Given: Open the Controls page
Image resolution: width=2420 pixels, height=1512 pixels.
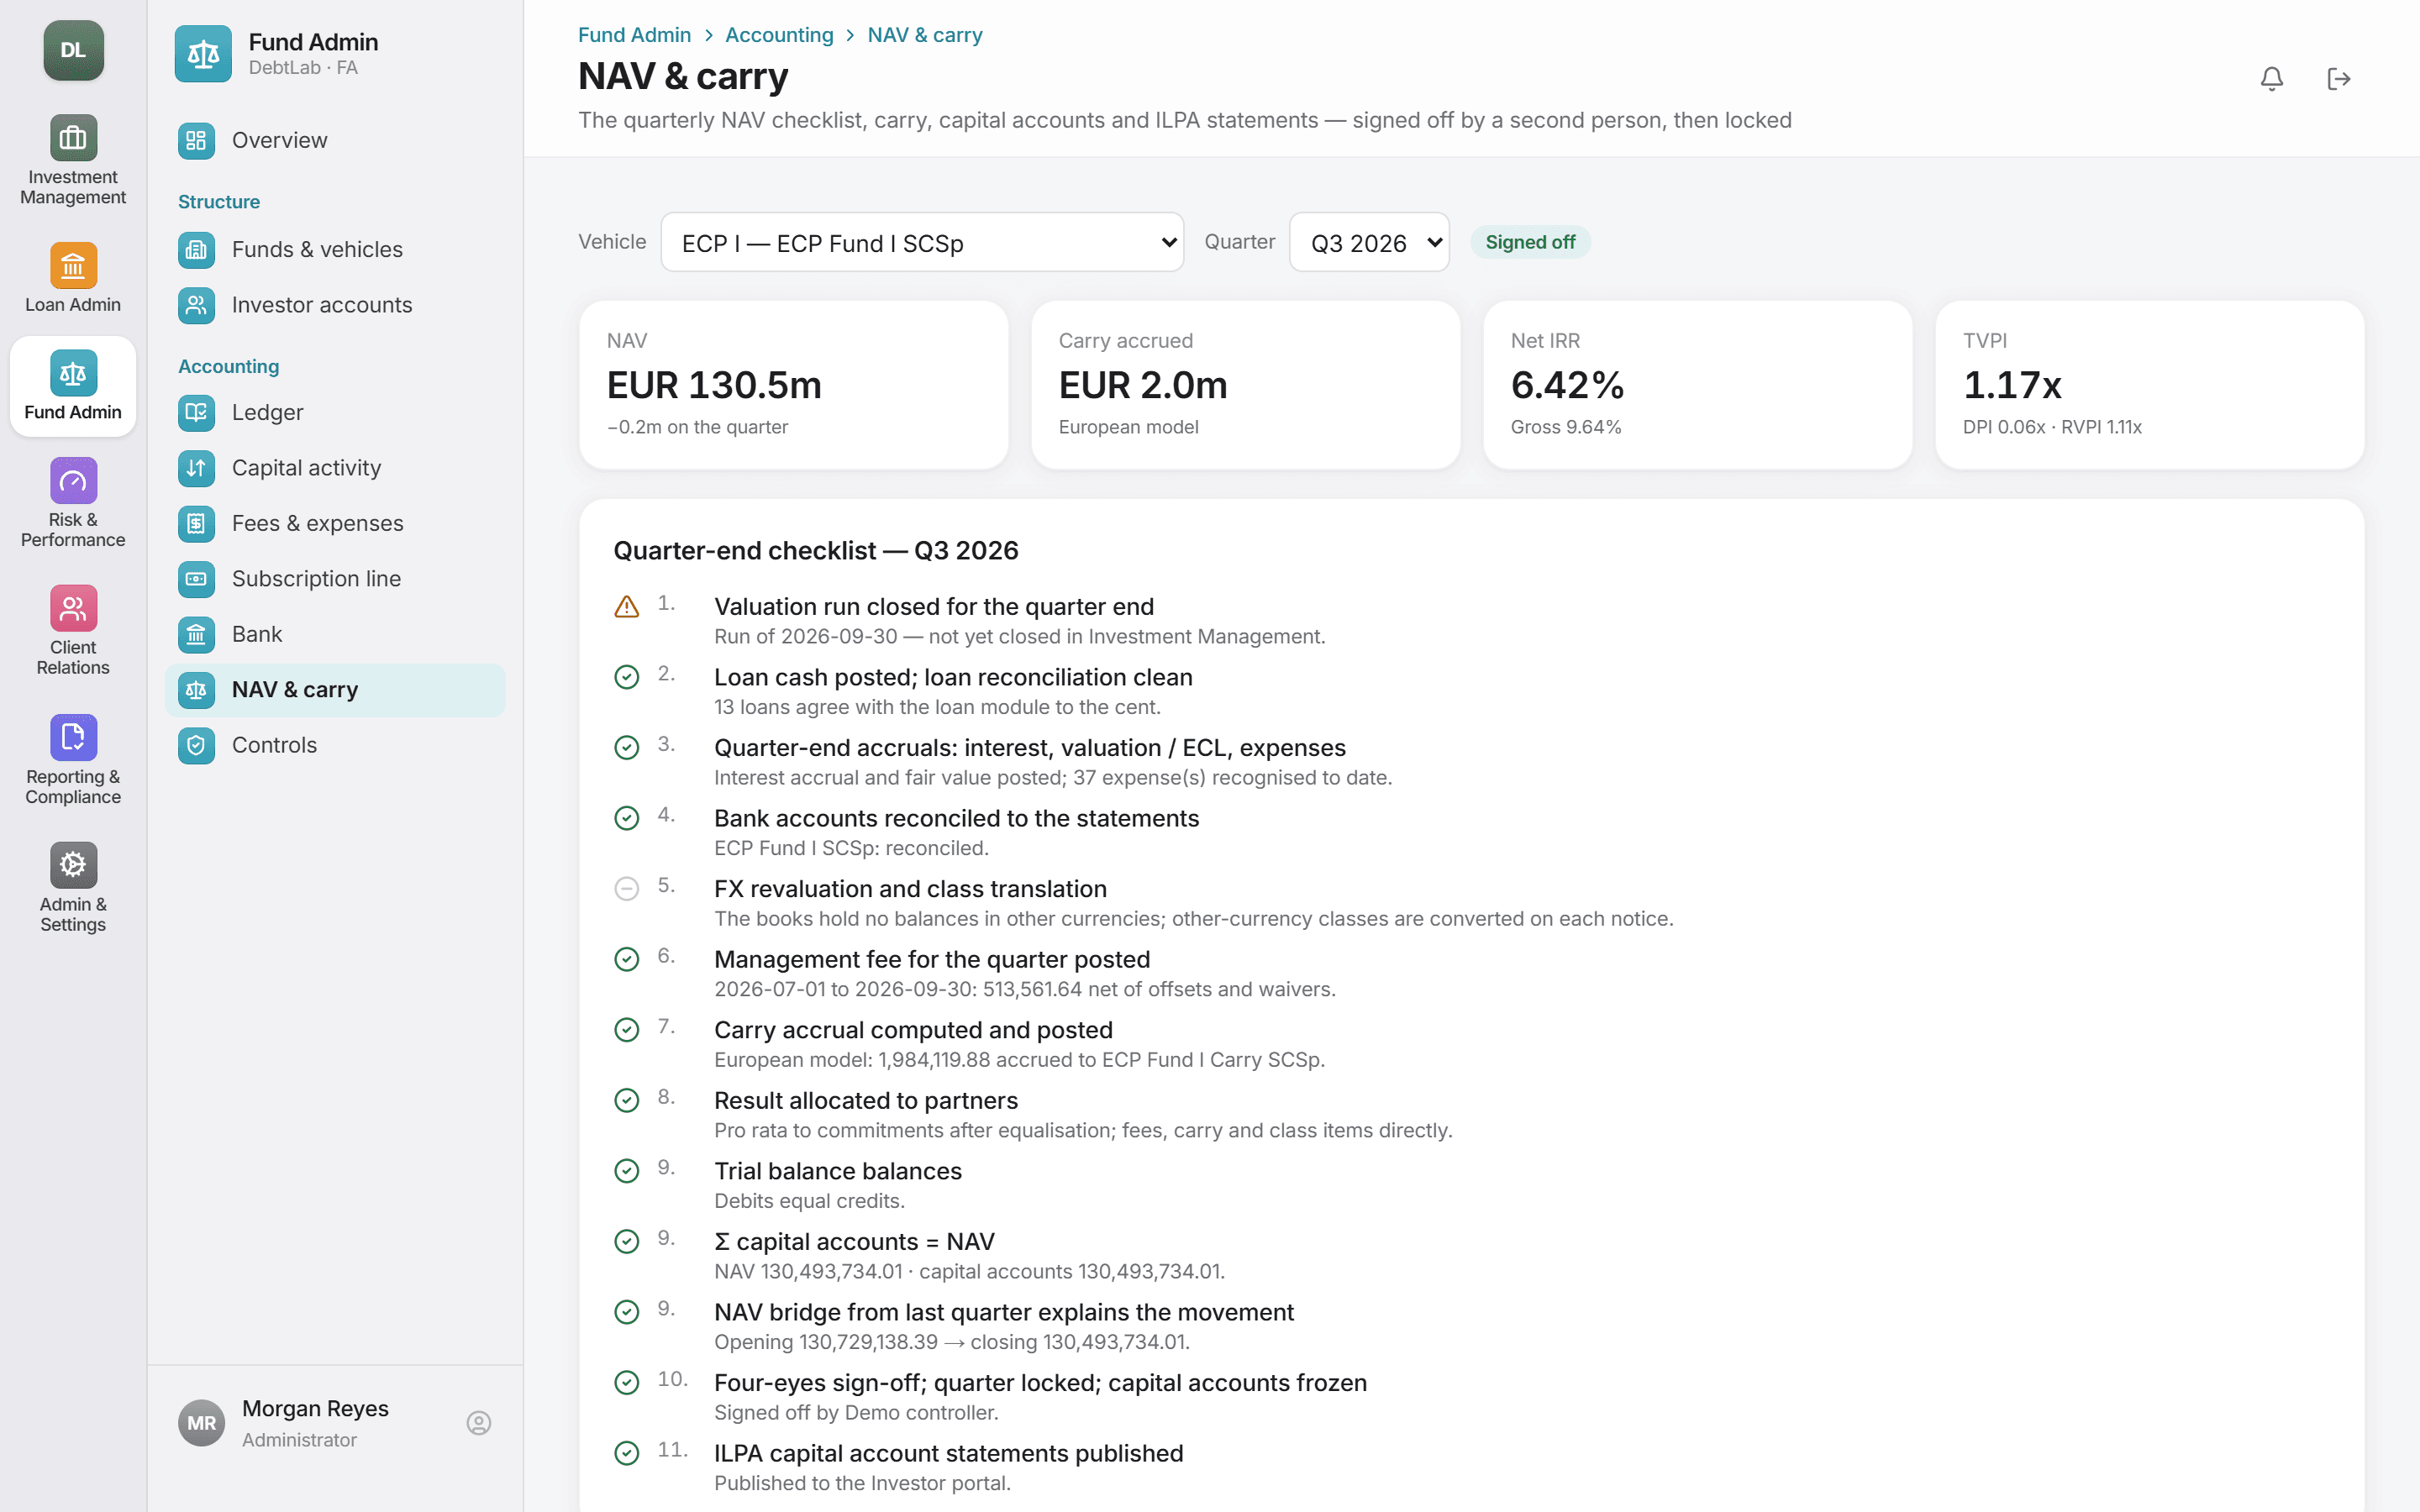Looking at the screenshot, I should [x=335, y=745].
